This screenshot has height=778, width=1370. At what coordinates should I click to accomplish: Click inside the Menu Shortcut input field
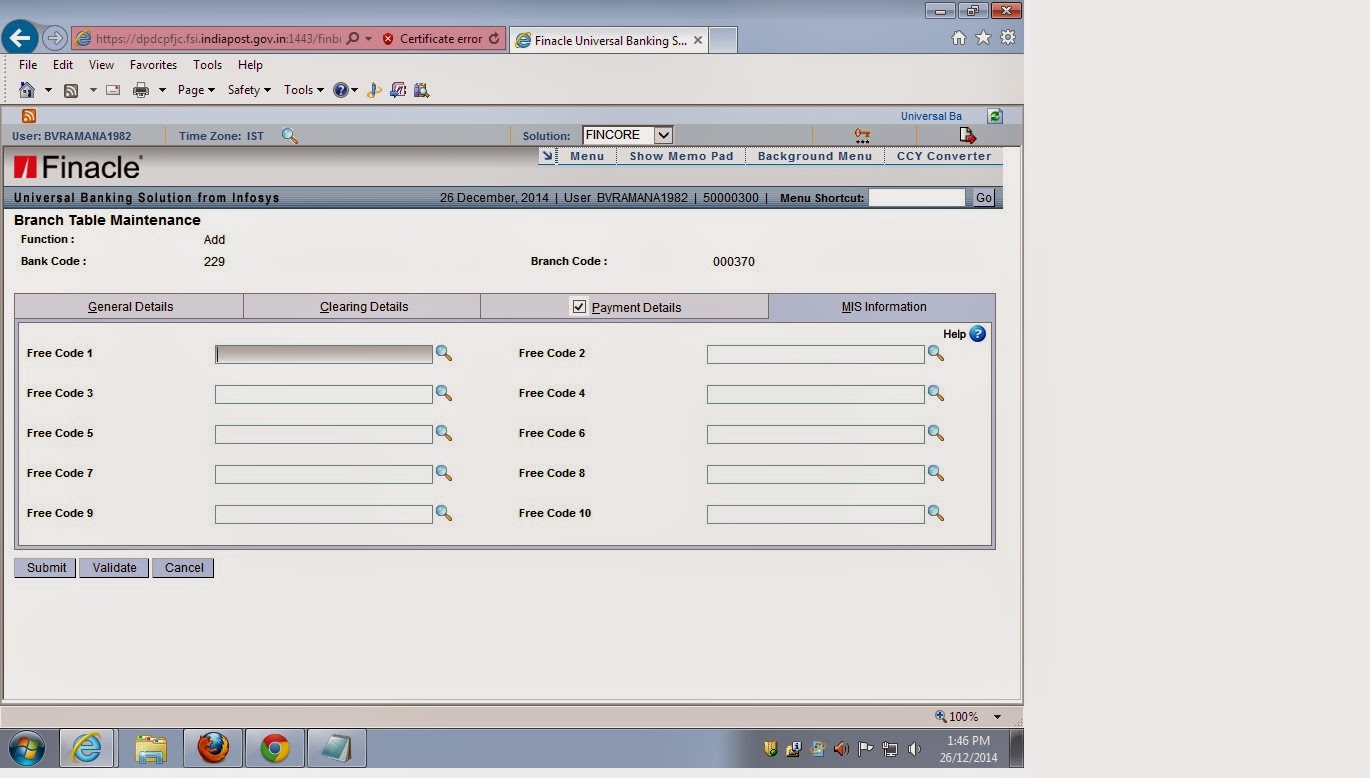click(x=917, y=197)
